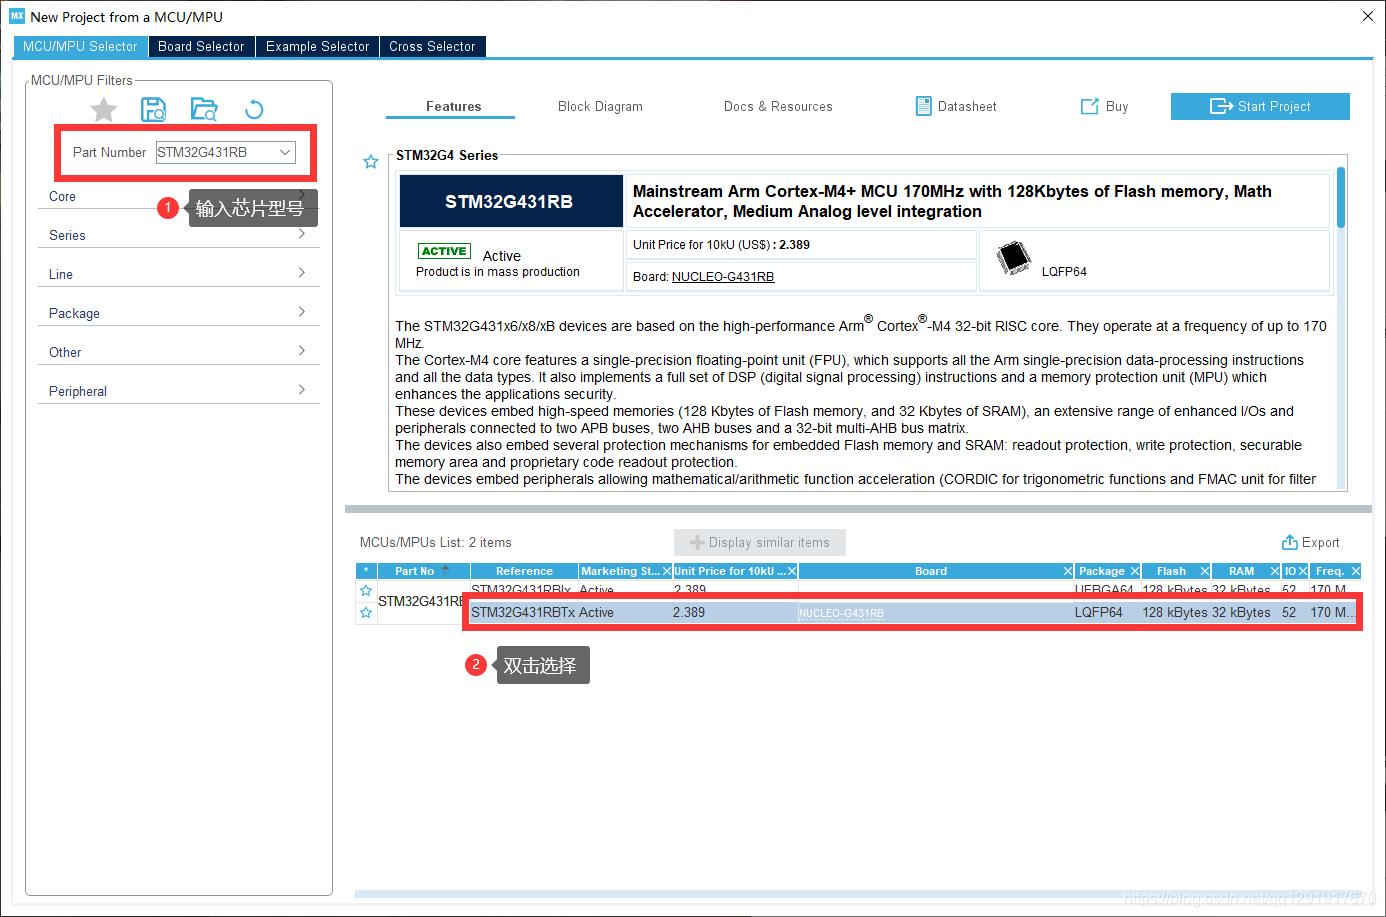Click the description panel vertical scrollbar
Viewport: 1386px width, 917px height.
coord(1341,198)
